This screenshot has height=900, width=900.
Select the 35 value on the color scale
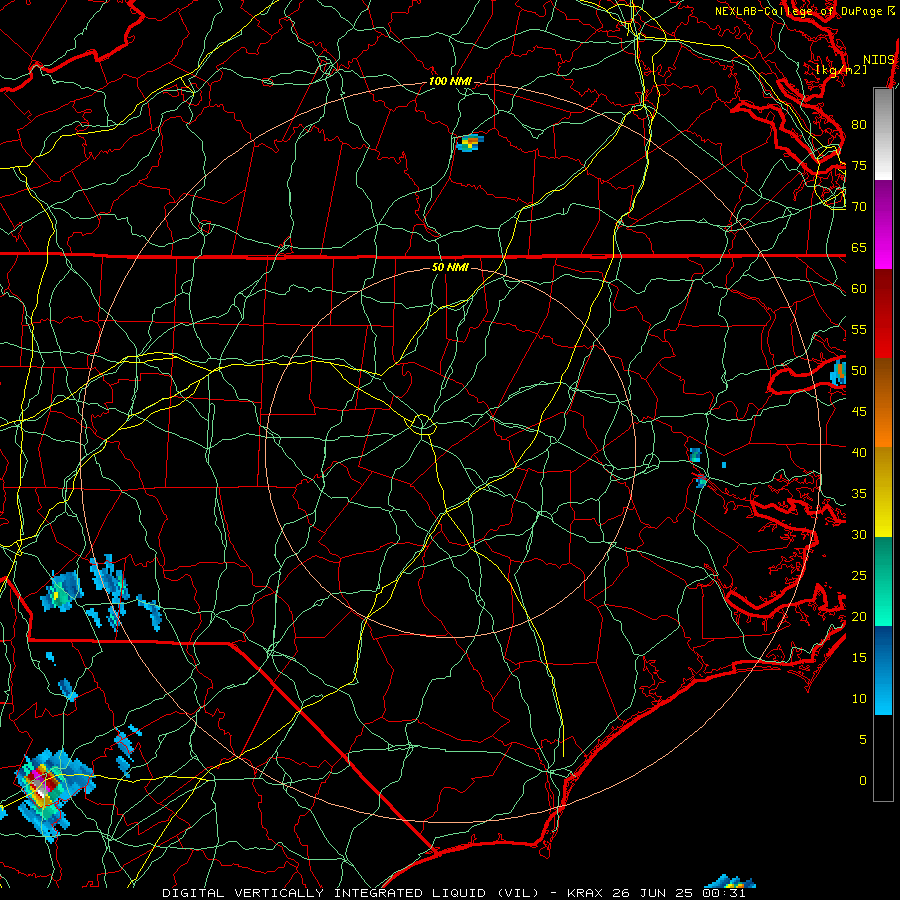[x=859, y=494]
